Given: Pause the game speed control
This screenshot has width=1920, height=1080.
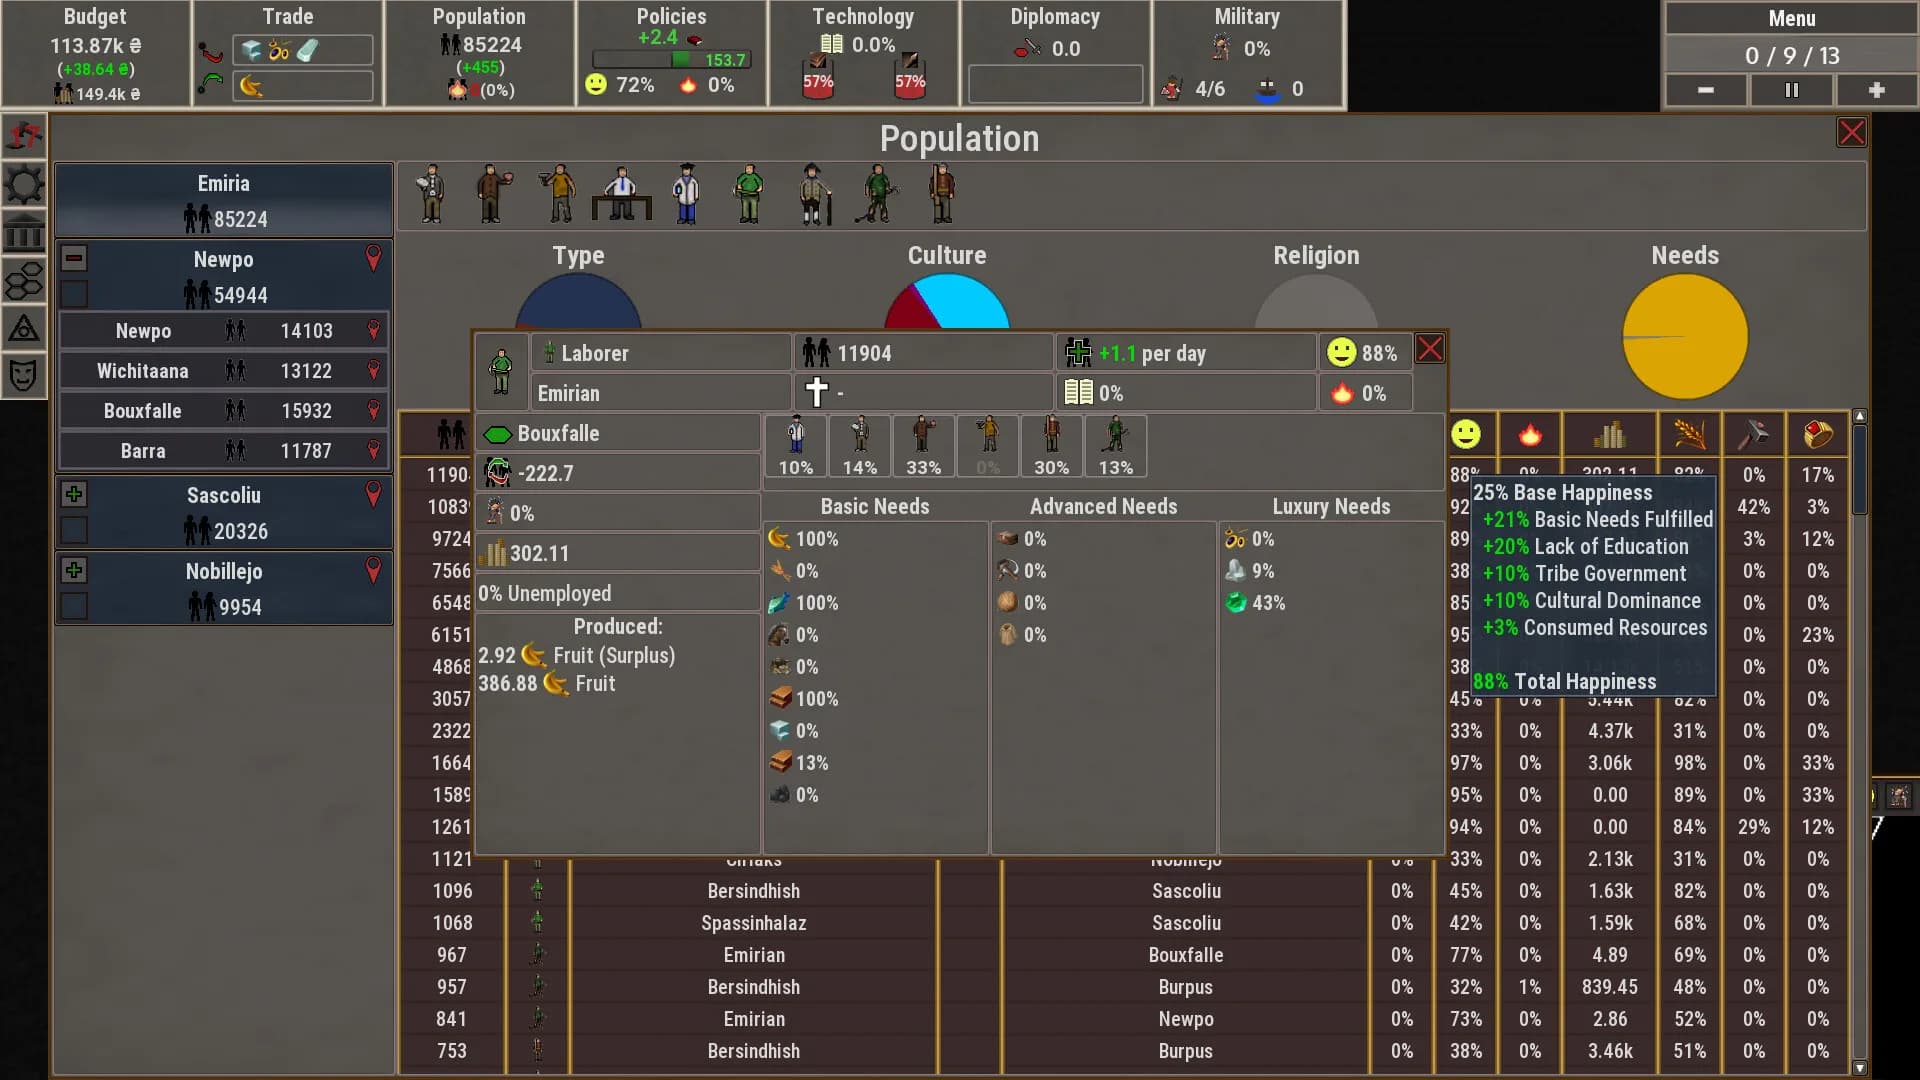Looking at the screenshot, I should pyautogui.click(x=1791, y=90).
